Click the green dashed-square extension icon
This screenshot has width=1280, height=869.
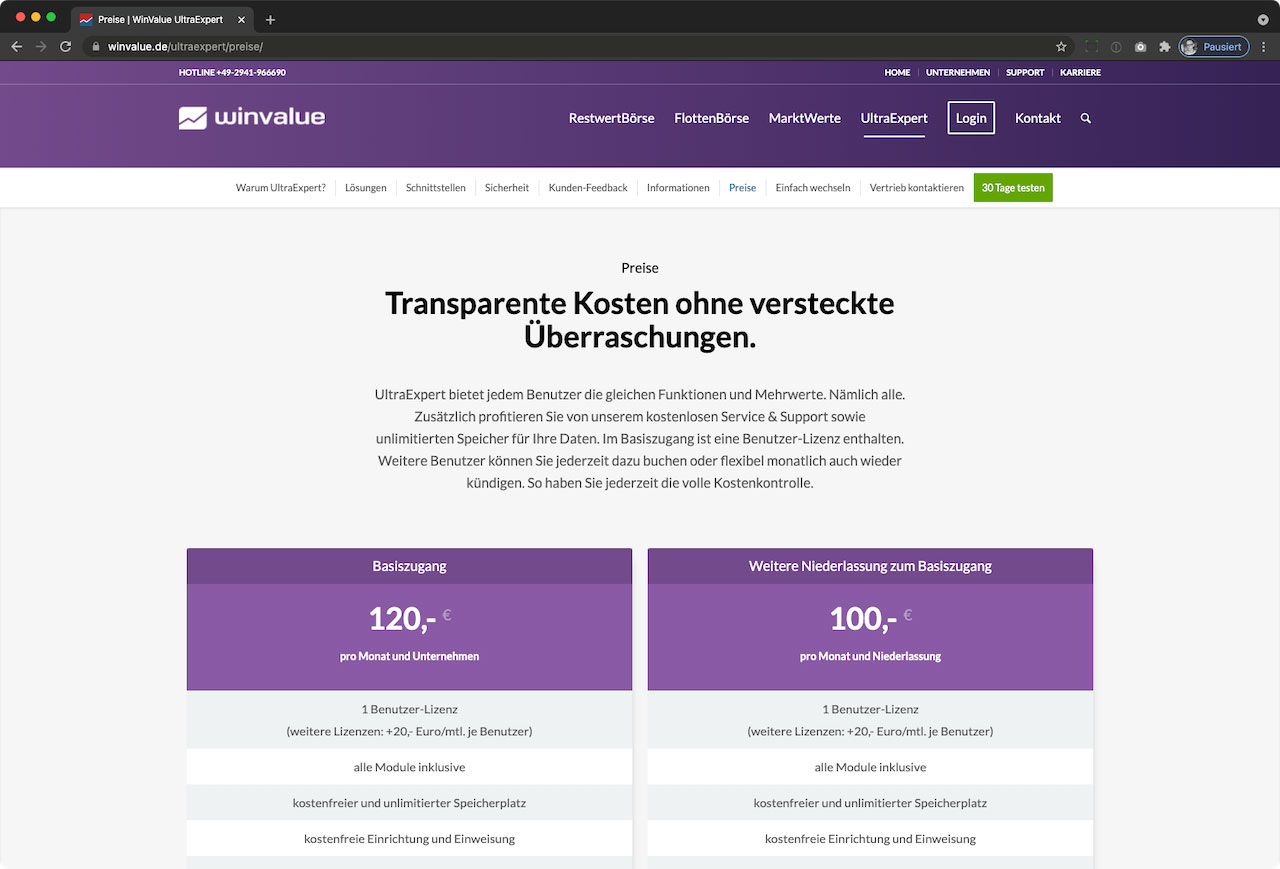(1091, 46)
